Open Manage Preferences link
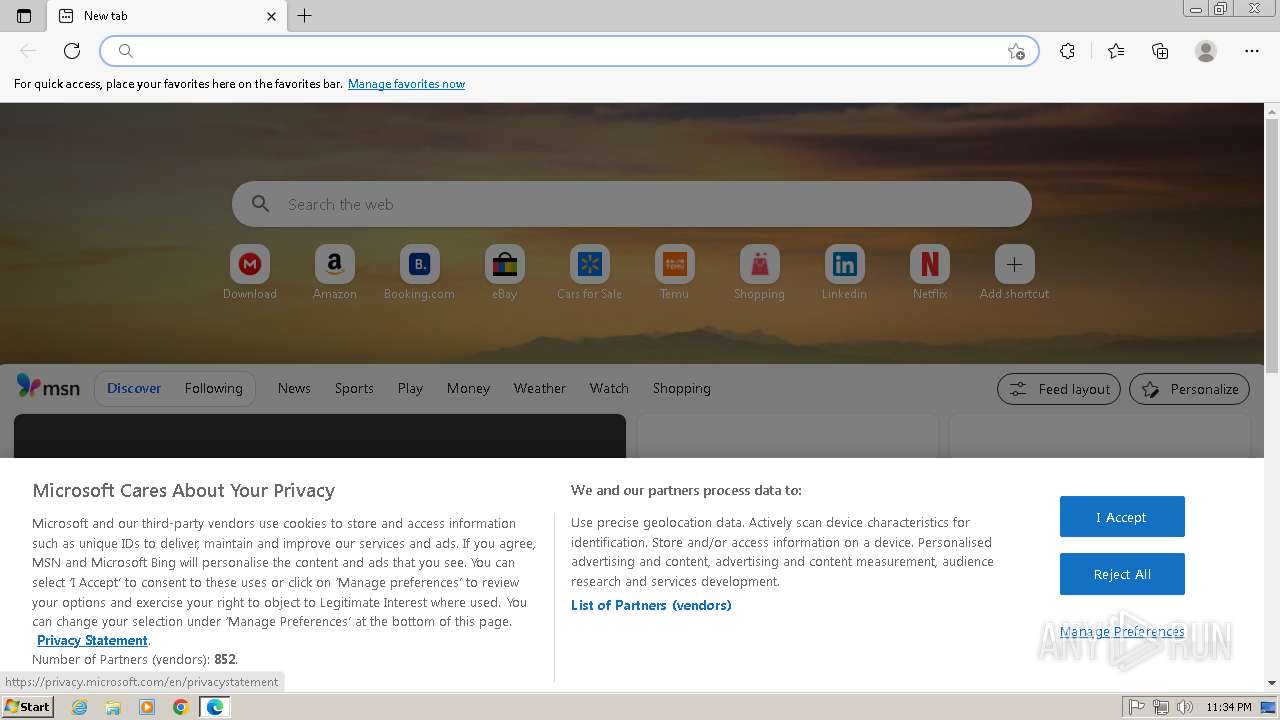 point(1122,631)
